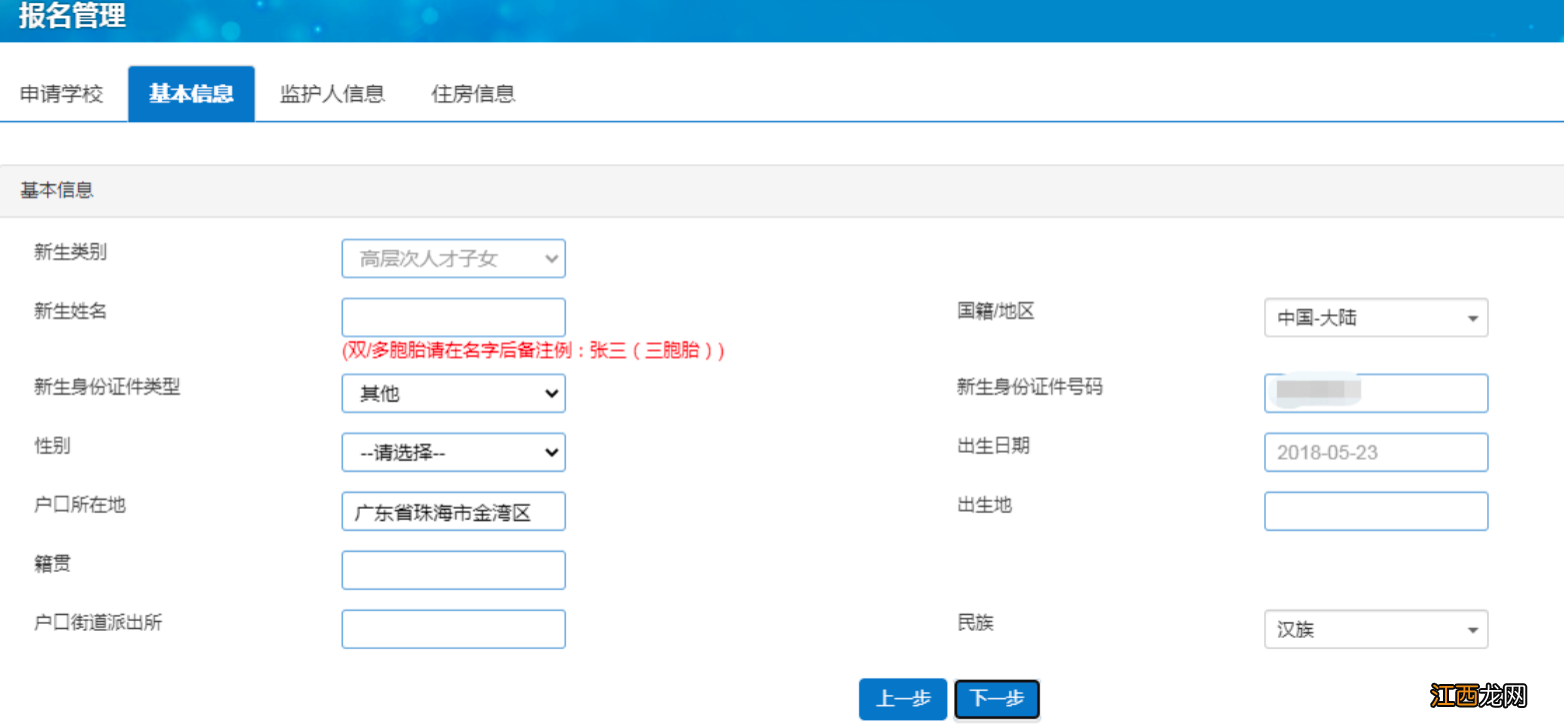This screenshot has width=1564, height=726.
Task: Click the 基本信息 section header text
Action: point(57,190)
